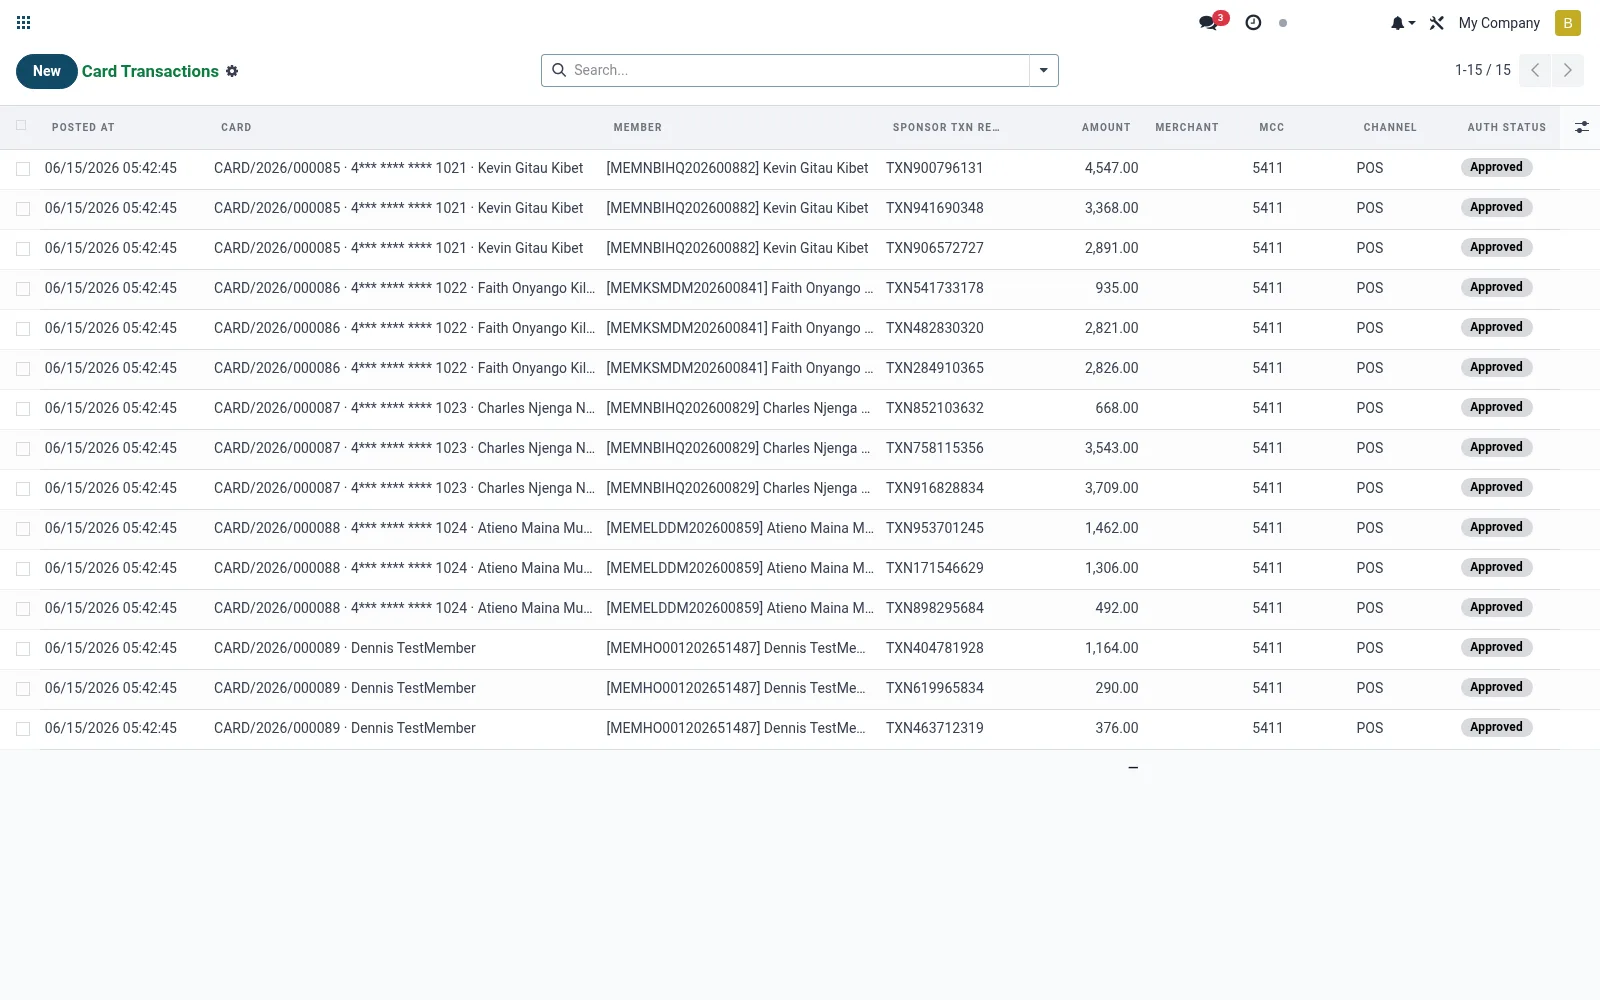Toggle the select-all header checkbox

tap(22, 126)
